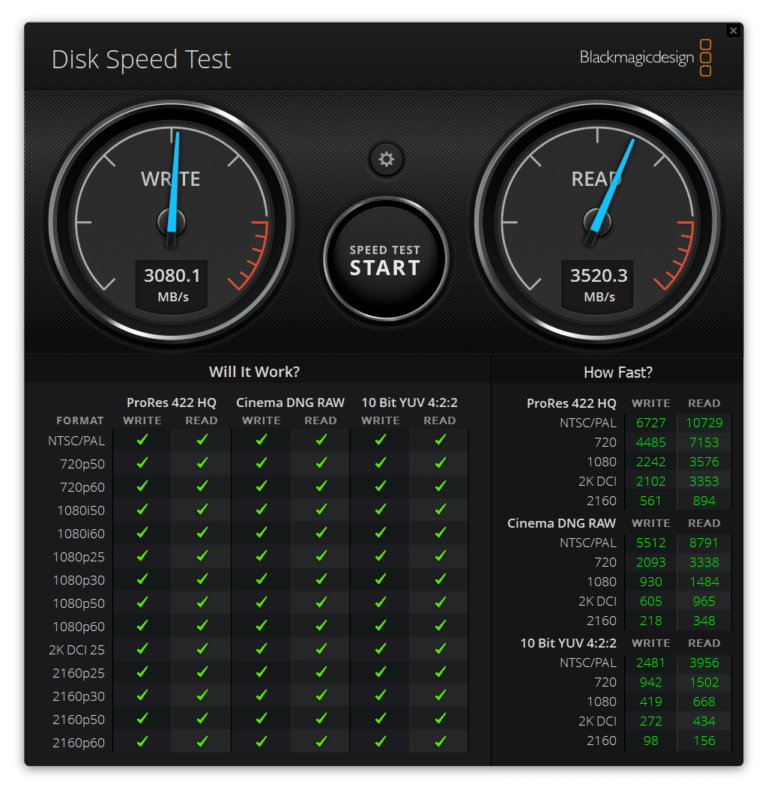The image size is (768, 793).
Task: Click Cinema DNG RAW write checkmark for 1080p50
Action: [261, 602]
